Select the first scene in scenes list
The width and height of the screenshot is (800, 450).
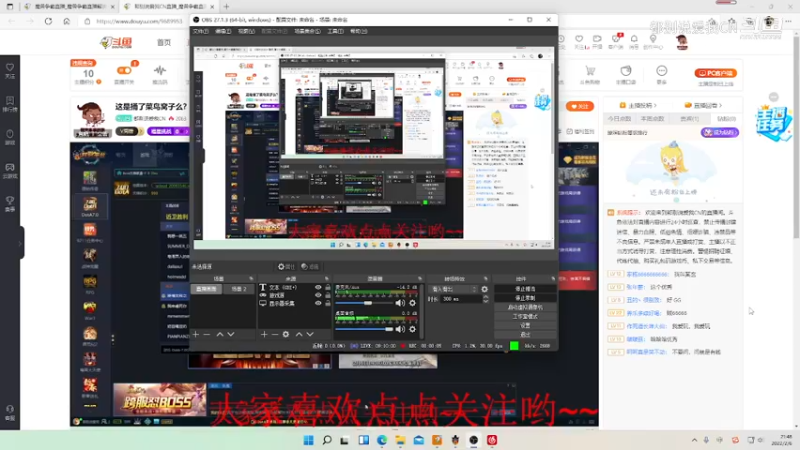click(207, 289)
